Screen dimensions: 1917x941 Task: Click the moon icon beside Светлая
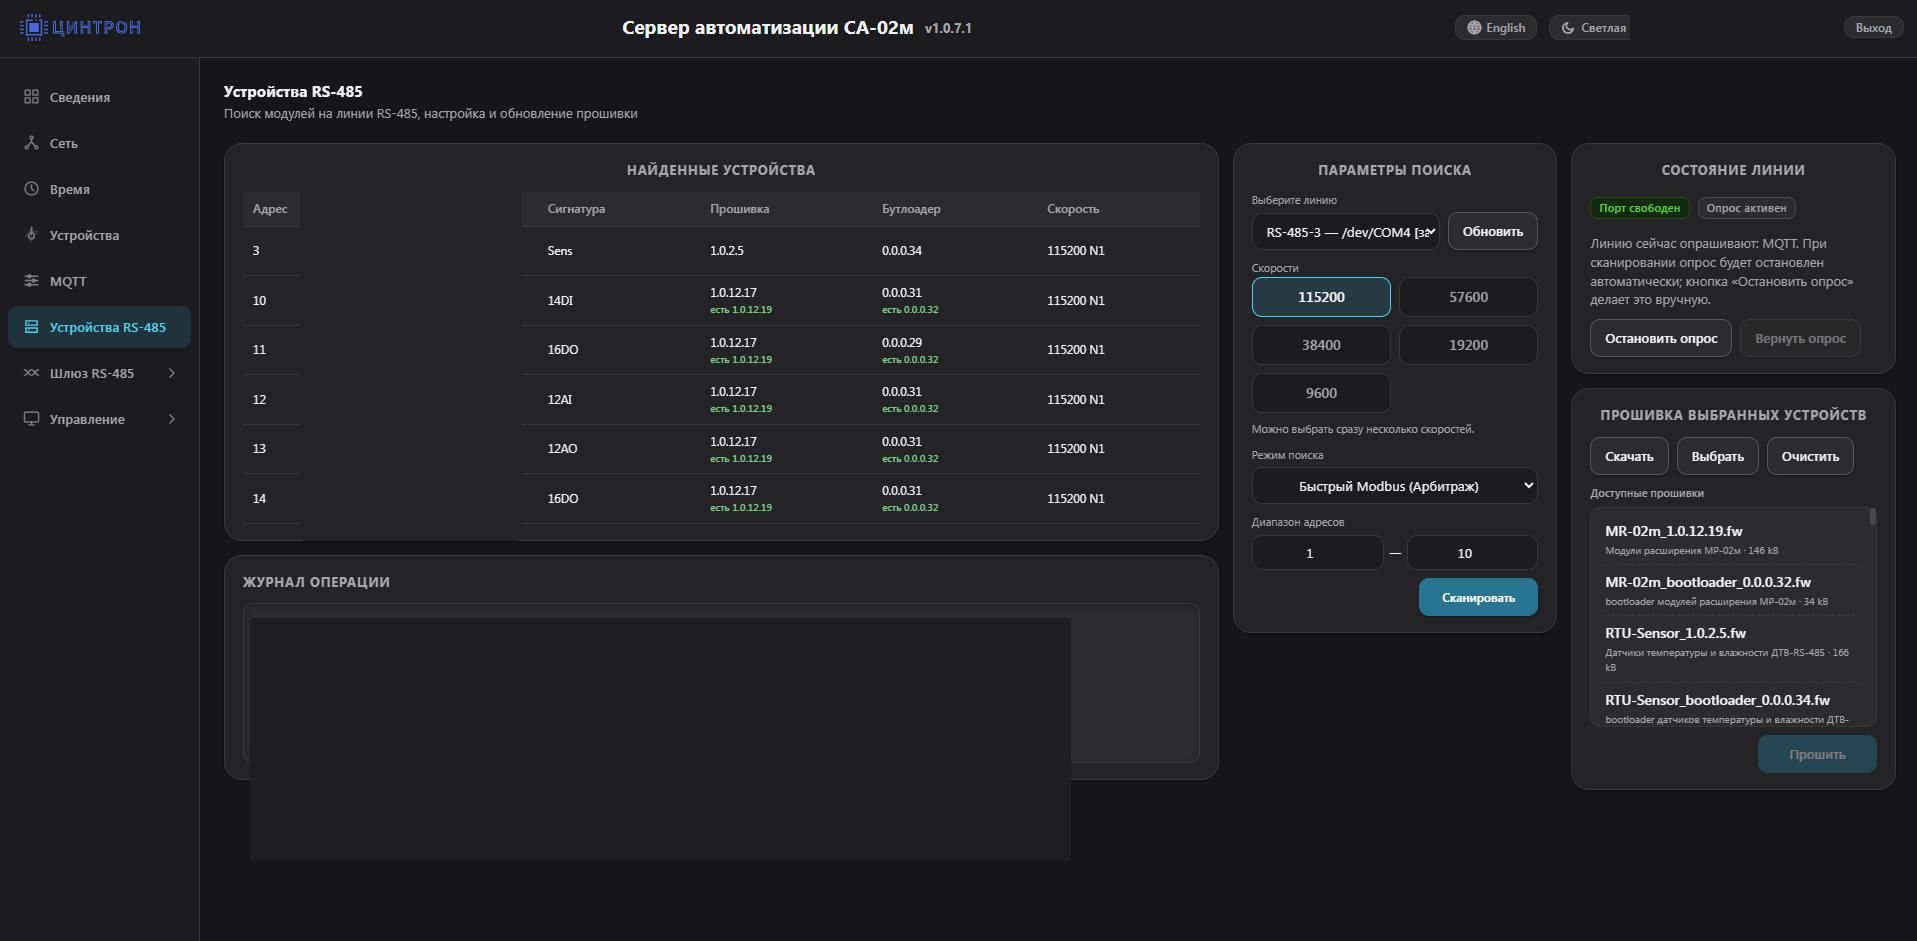(x=1568, y=28)
